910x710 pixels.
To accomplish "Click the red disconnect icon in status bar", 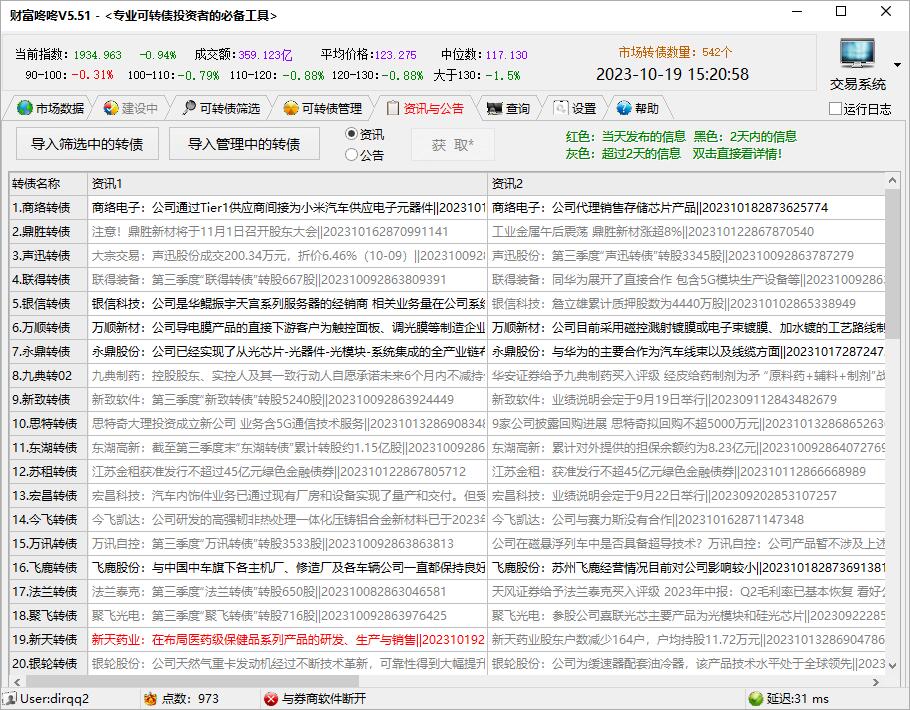I will pos(270,698).
